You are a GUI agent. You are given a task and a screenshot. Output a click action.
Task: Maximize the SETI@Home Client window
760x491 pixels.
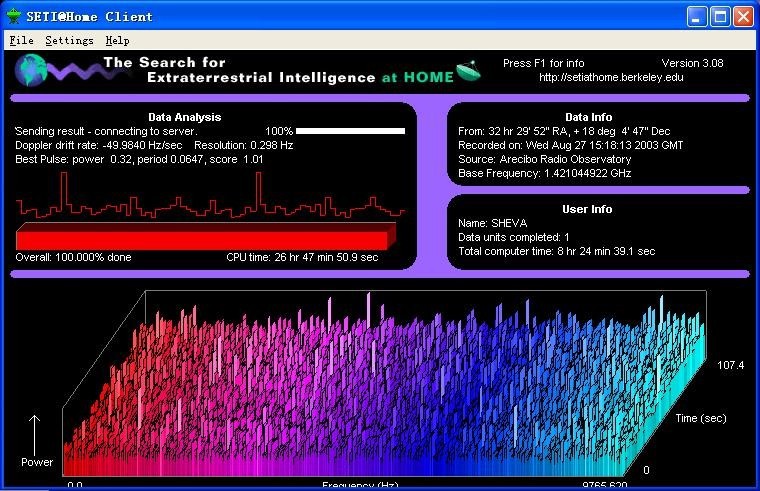[720, 16]
